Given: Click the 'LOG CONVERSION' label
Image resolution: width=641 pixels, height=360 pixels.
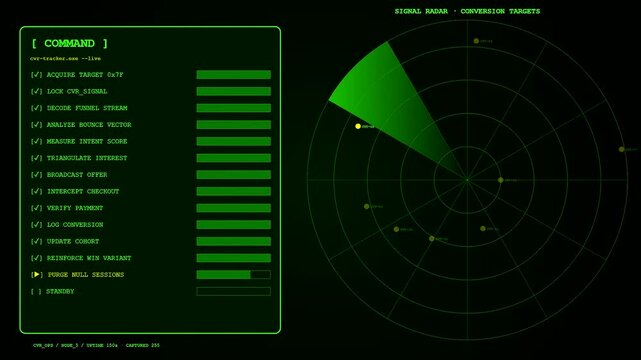Looking at the screenshot, I should pos(75,225).
